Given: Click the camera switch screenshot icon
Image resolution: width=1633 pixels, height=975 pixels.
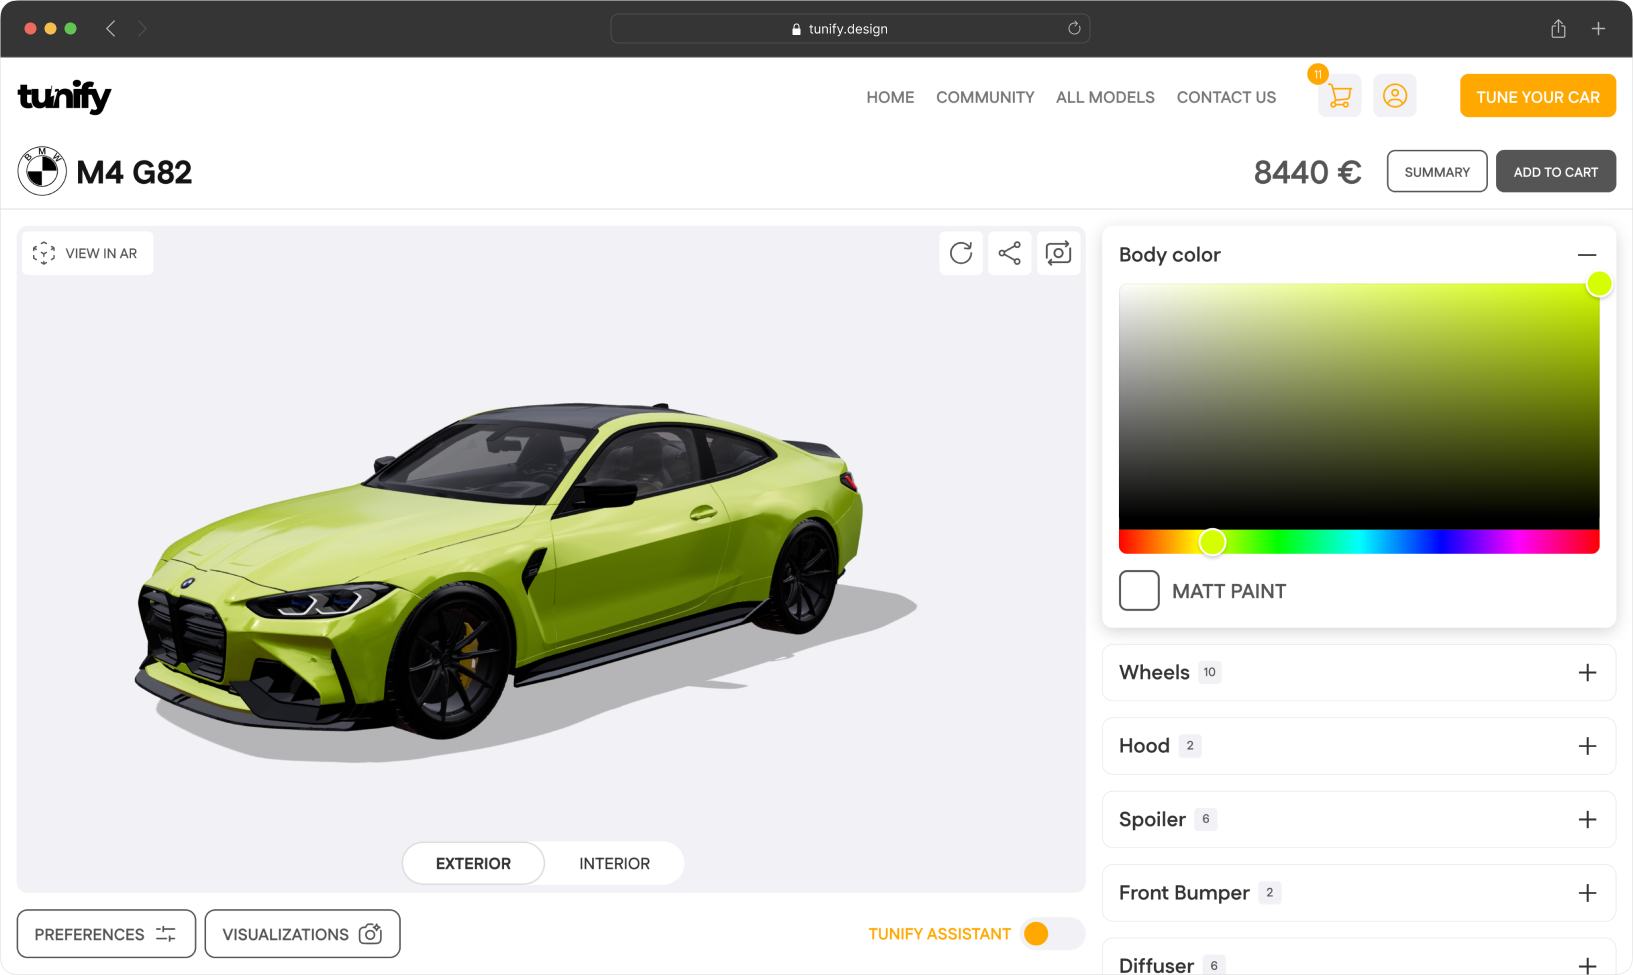Looking at the screenshot, I should click(1058, 253).
